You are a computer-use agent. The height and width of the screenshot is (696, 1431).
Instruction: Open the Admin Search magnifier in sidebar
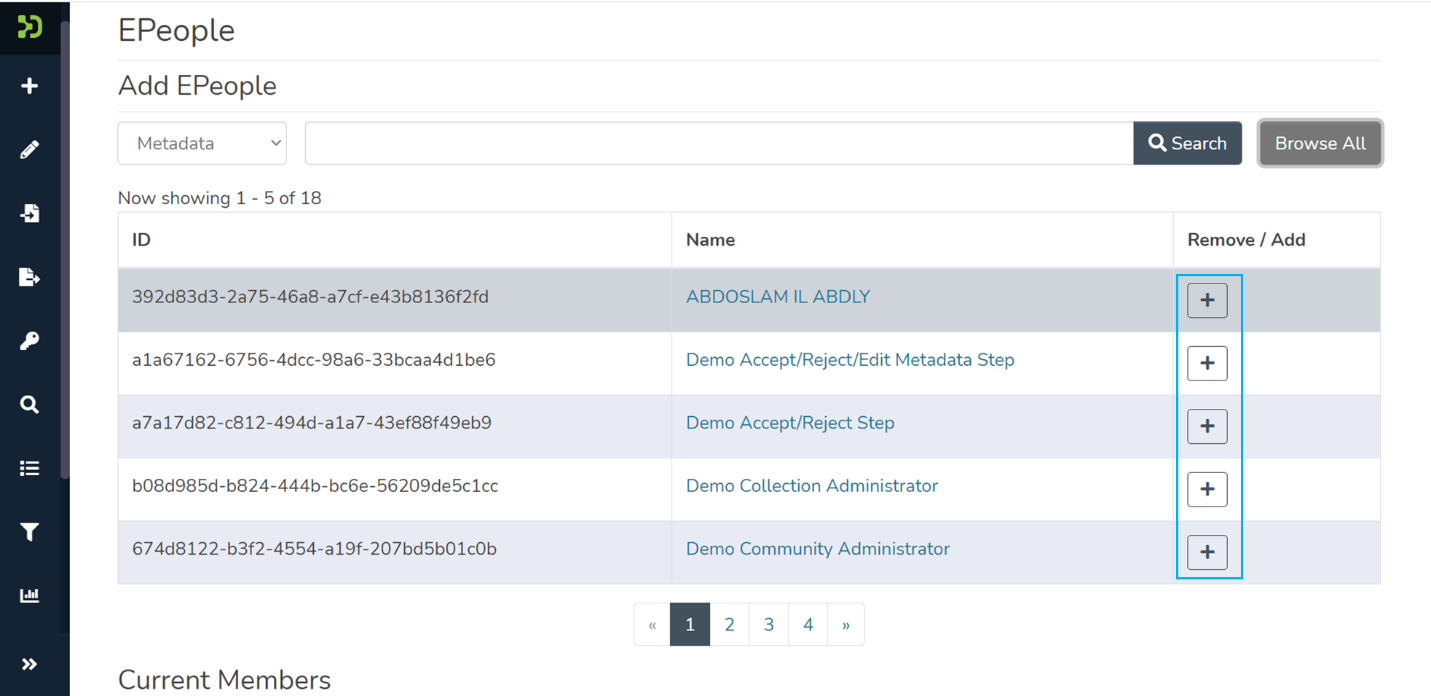point(30,405)
